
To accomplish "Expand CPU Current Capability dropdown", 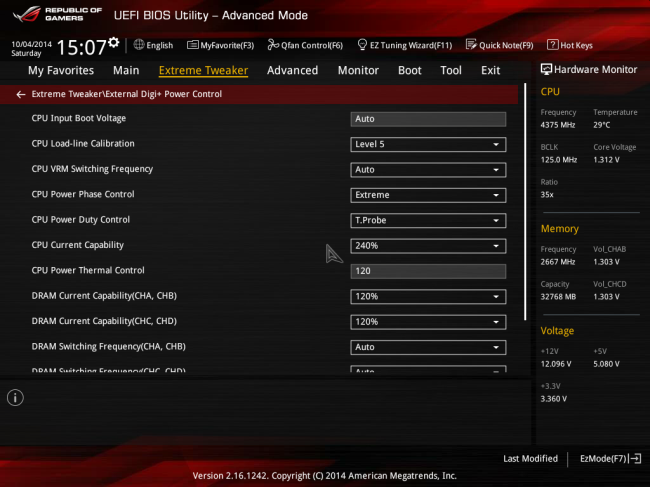I will [428, 246].
